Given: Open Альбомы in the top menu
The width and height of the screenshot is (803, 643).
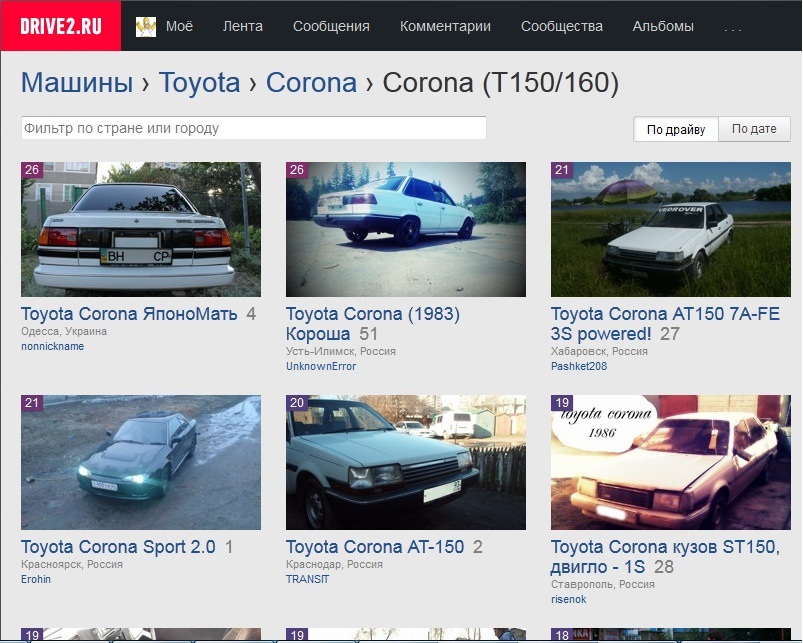Looking at the screenshot, I should point(663,26).
